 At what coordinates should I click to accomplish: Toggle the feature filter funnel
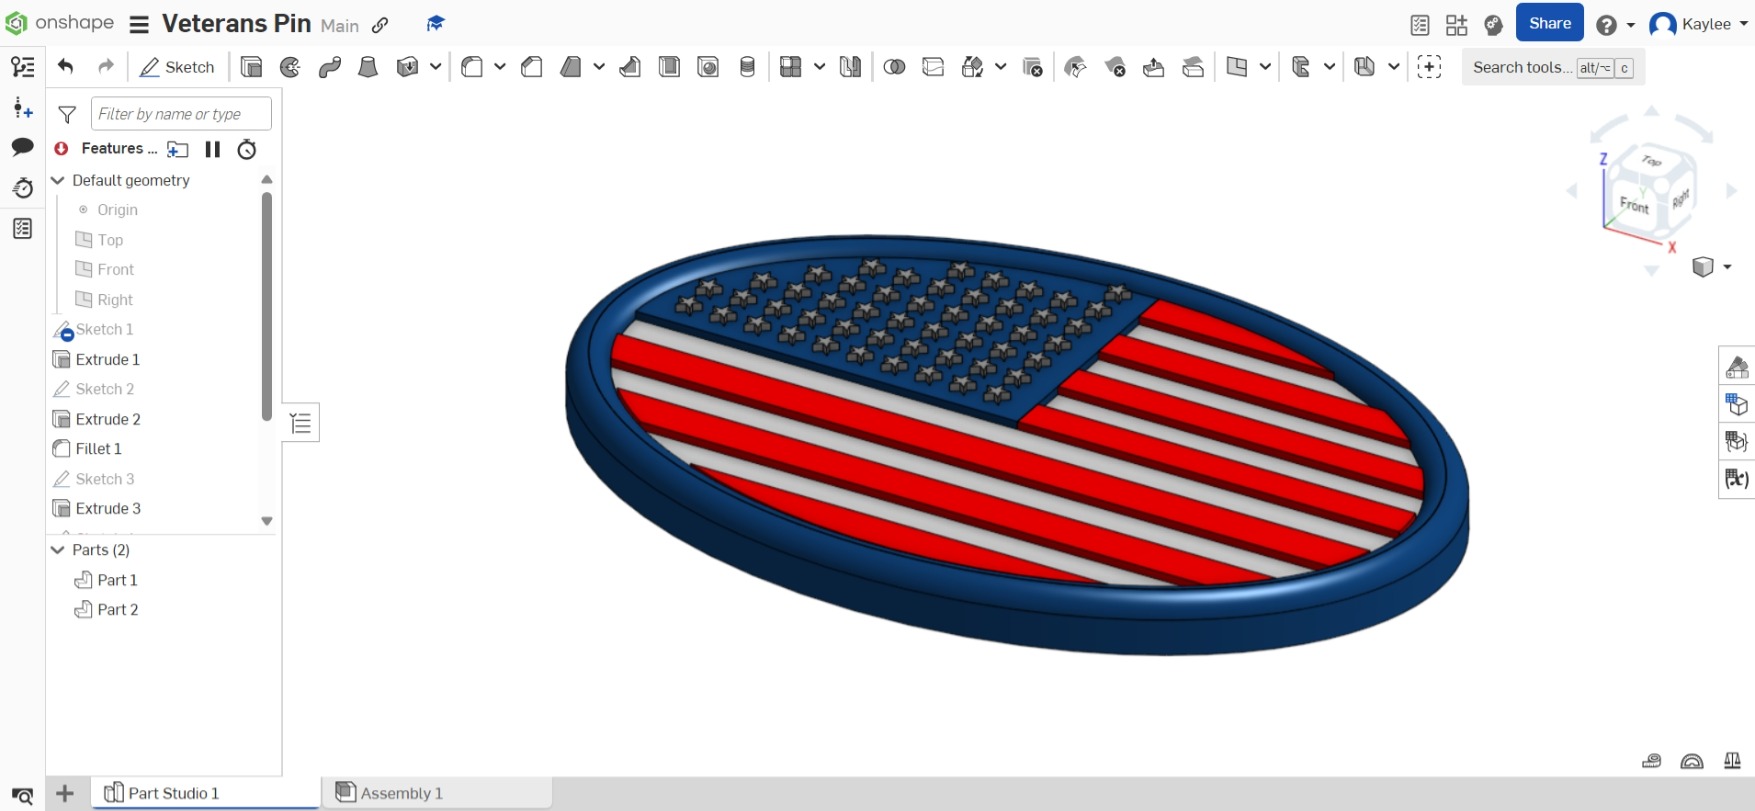[67, 114]
